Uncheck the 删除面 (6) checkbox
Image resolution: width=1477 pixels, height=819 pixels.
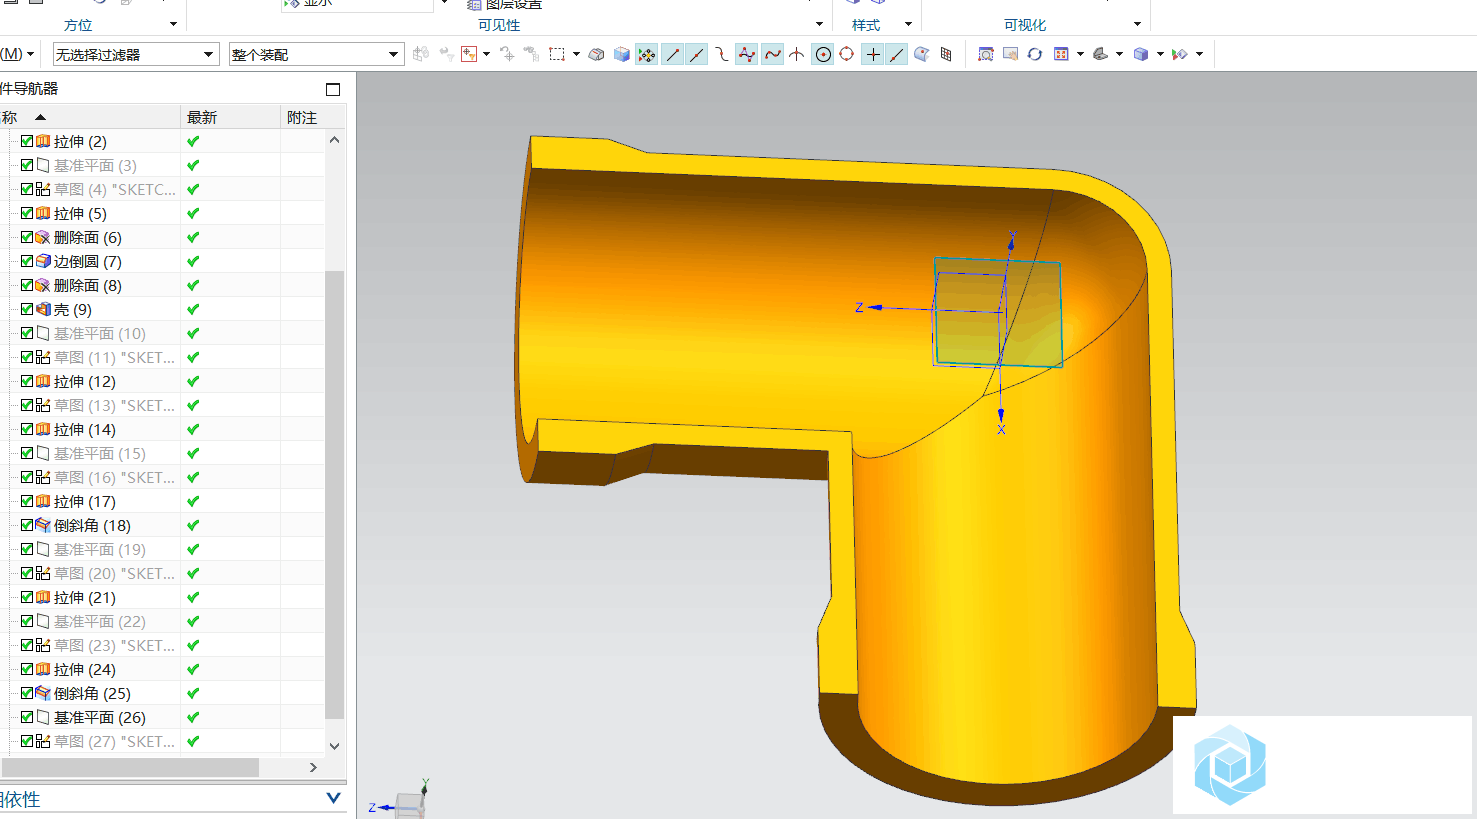[x=27, y=237]
